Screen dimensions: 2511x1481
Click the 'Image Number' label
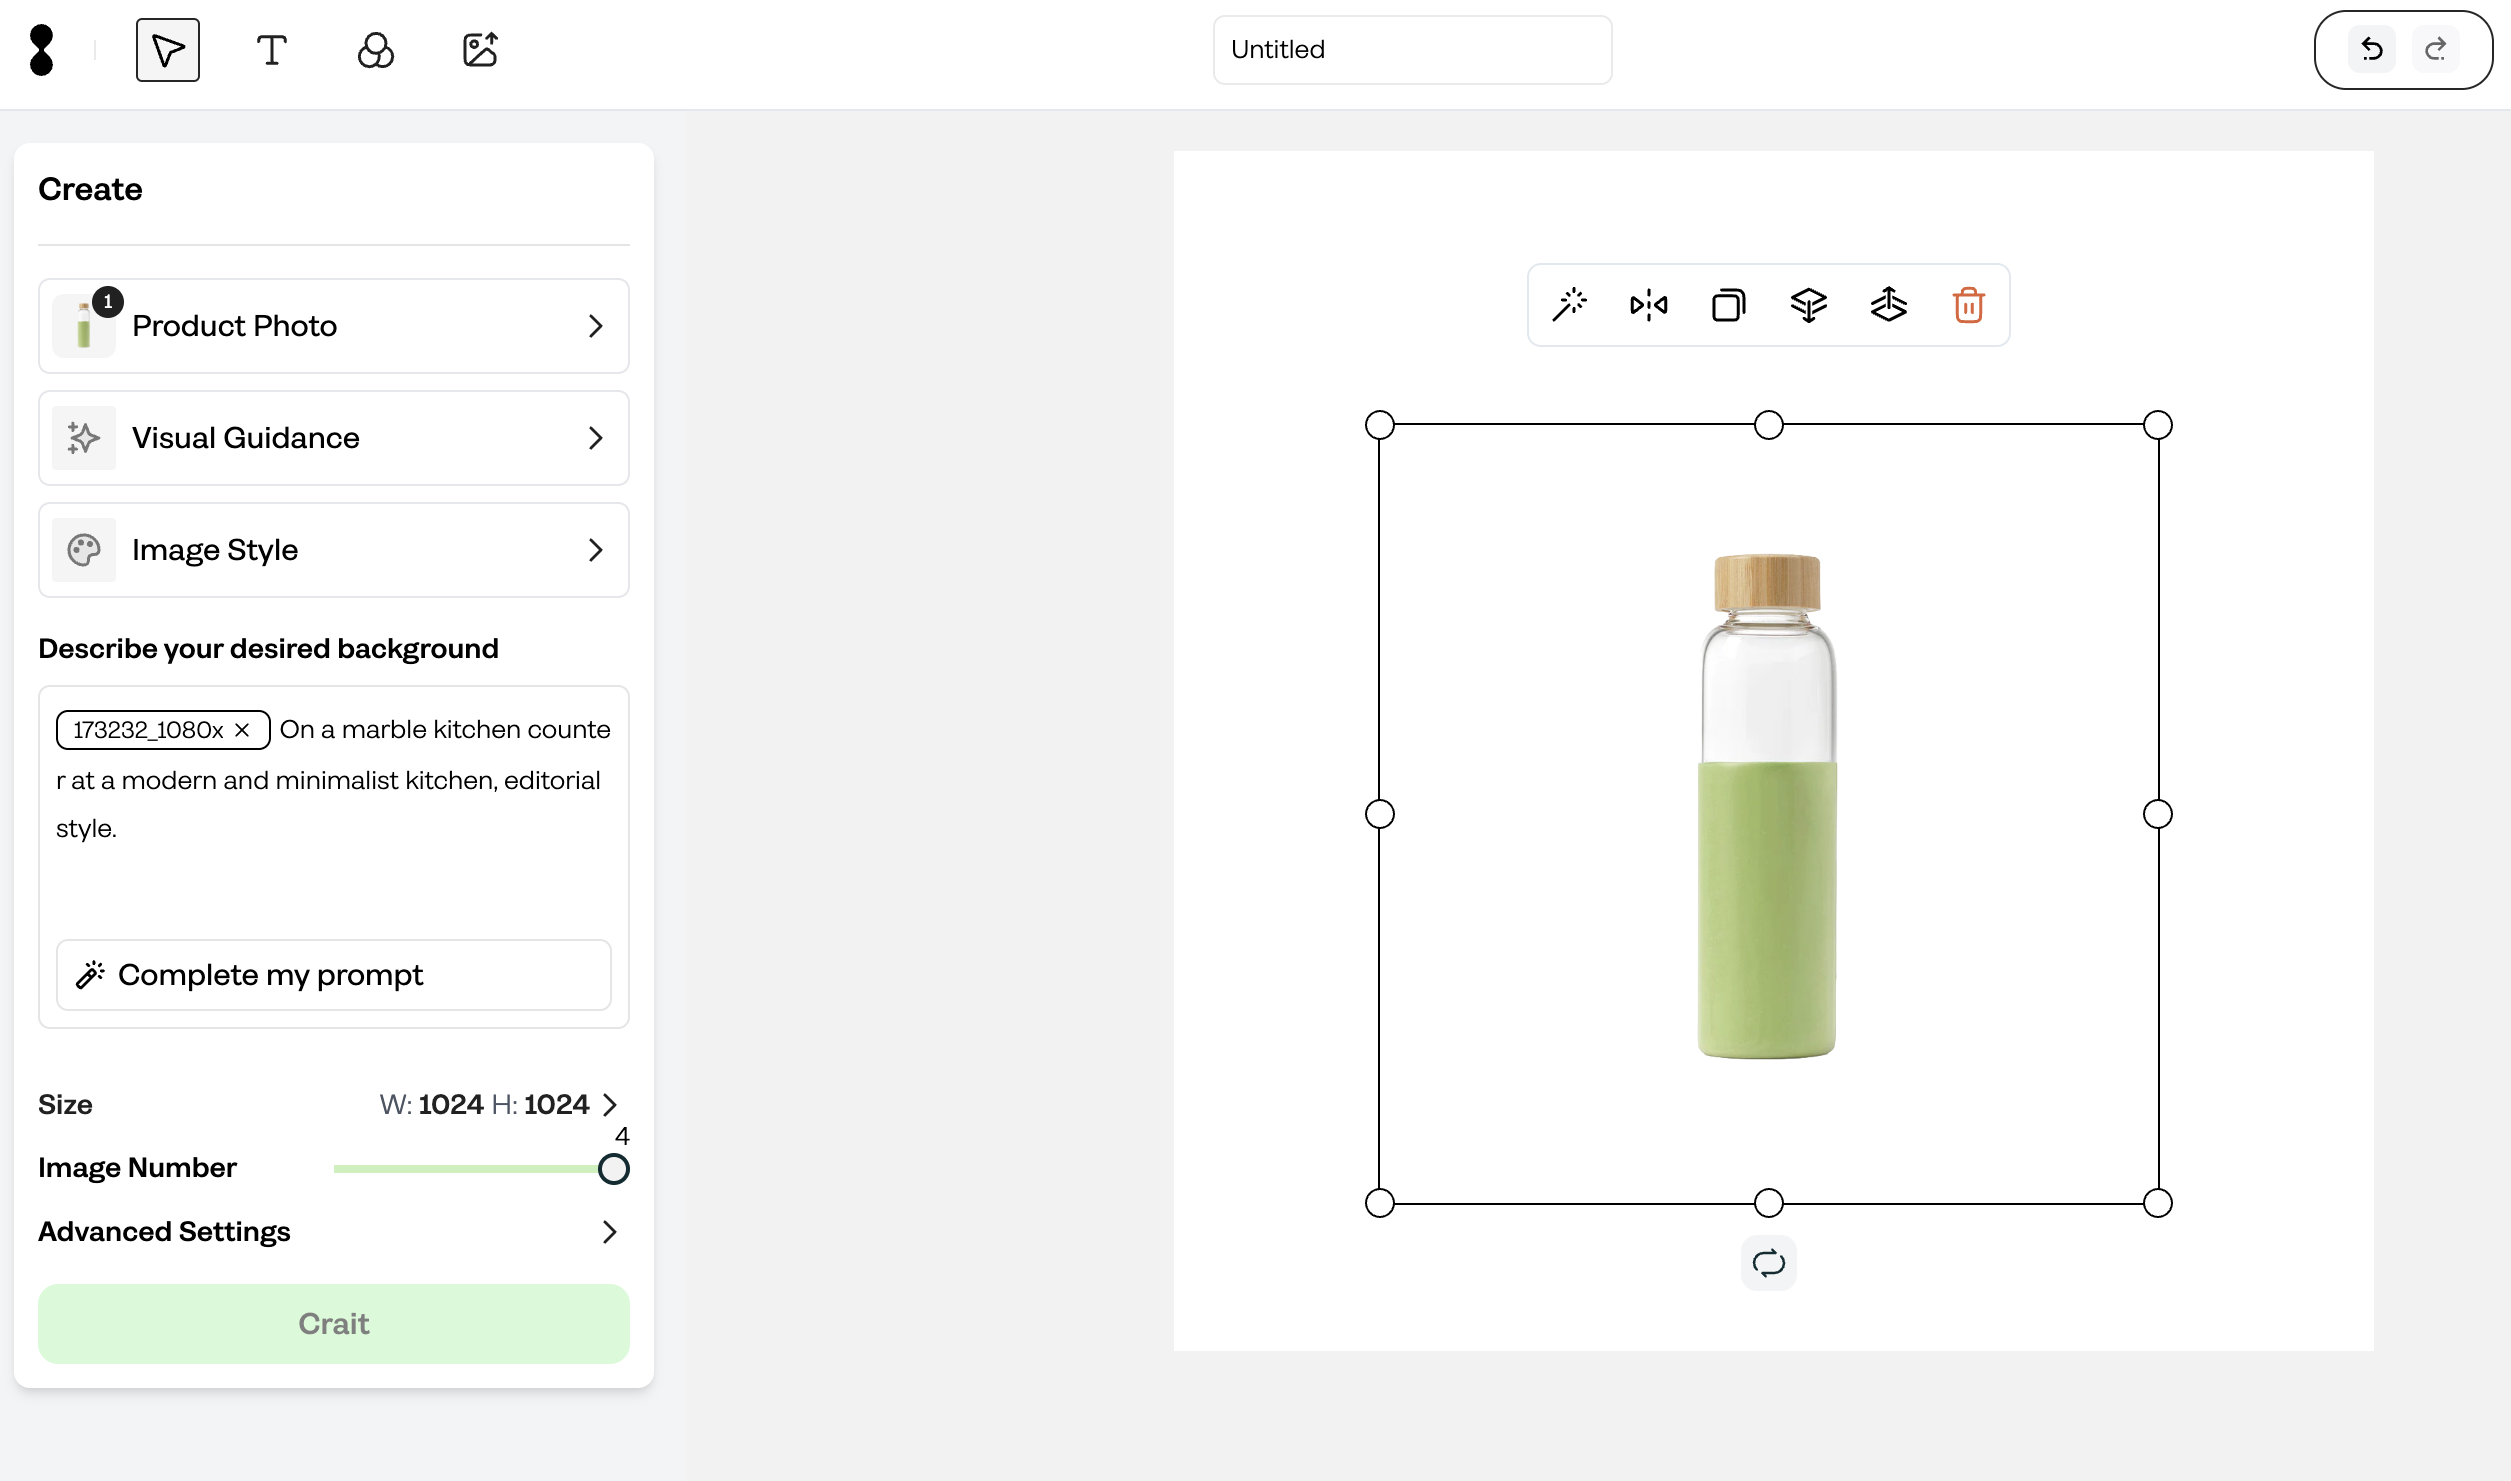click(137, 1168)
